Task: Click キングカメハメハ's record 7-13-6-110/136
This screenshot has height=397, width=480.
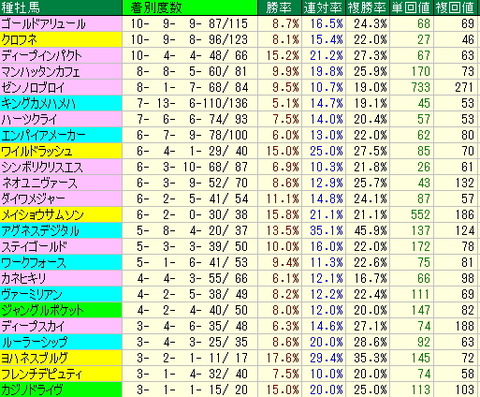Action: (x=192, y=104)
